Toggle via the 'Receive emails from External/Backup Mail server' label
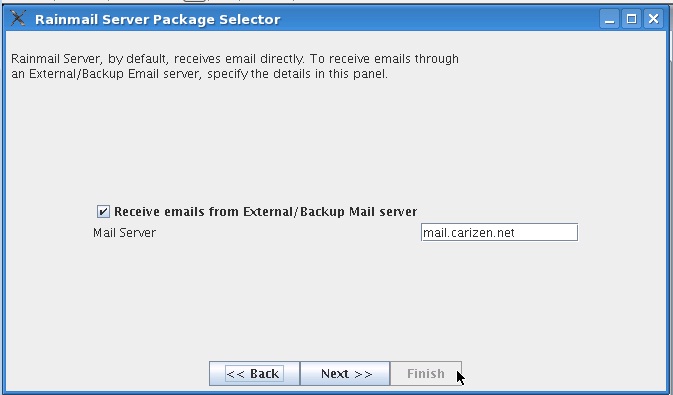673x395 pixels. point(265,212)
